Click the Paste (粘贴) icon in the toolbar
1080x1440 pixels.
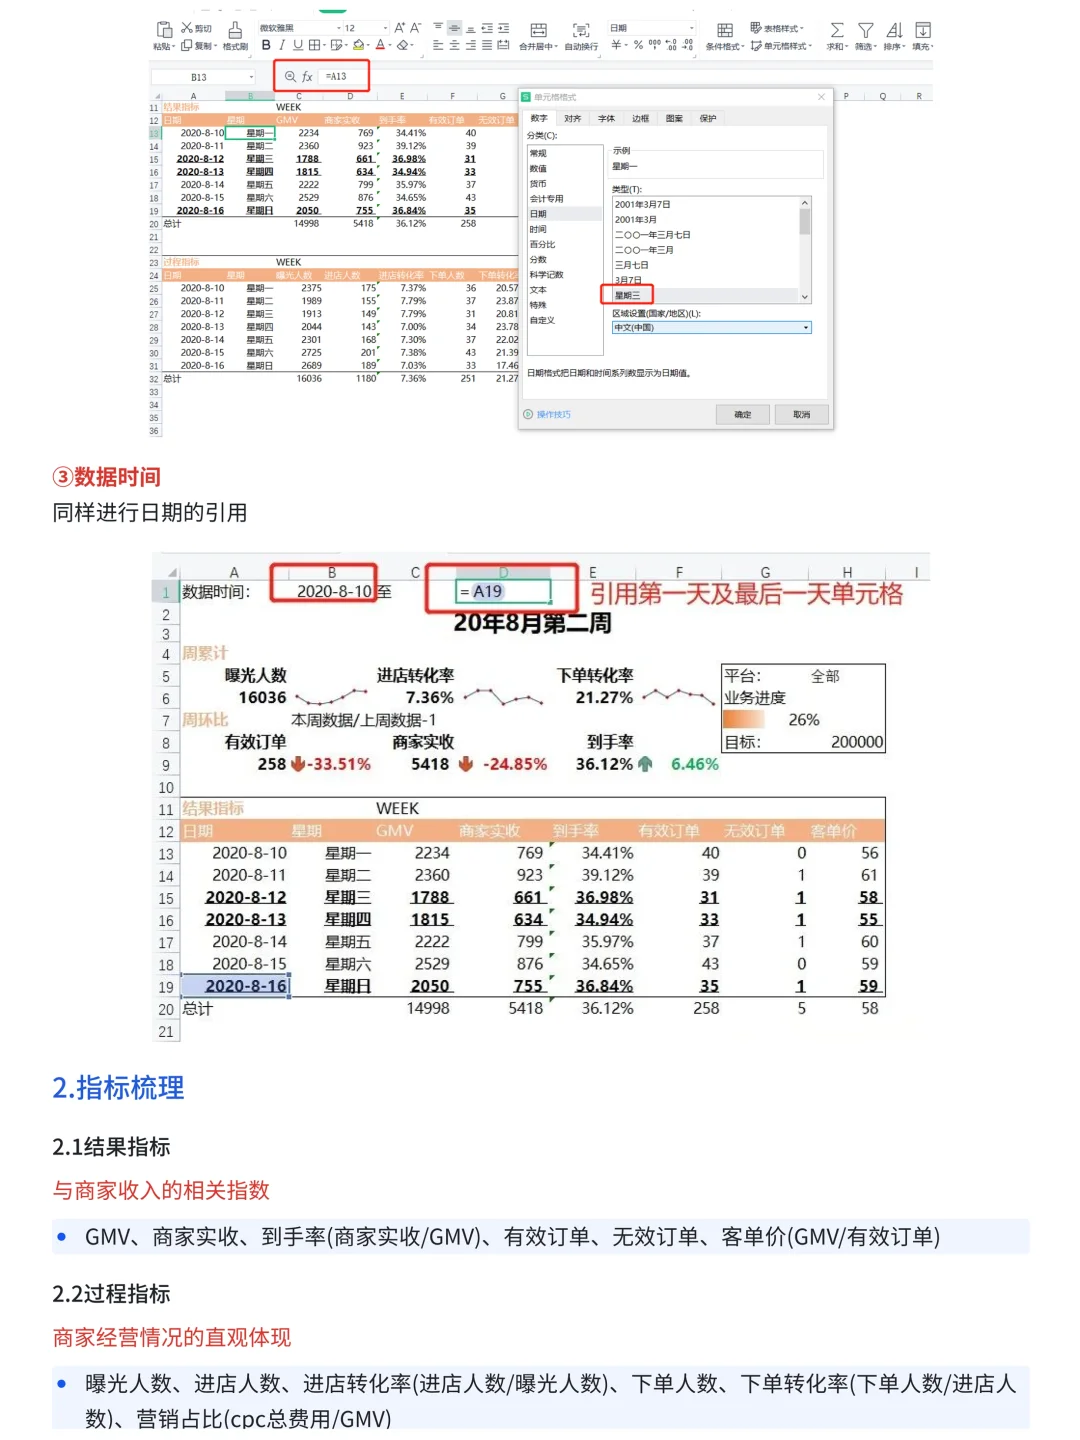(x=164, y=29)
